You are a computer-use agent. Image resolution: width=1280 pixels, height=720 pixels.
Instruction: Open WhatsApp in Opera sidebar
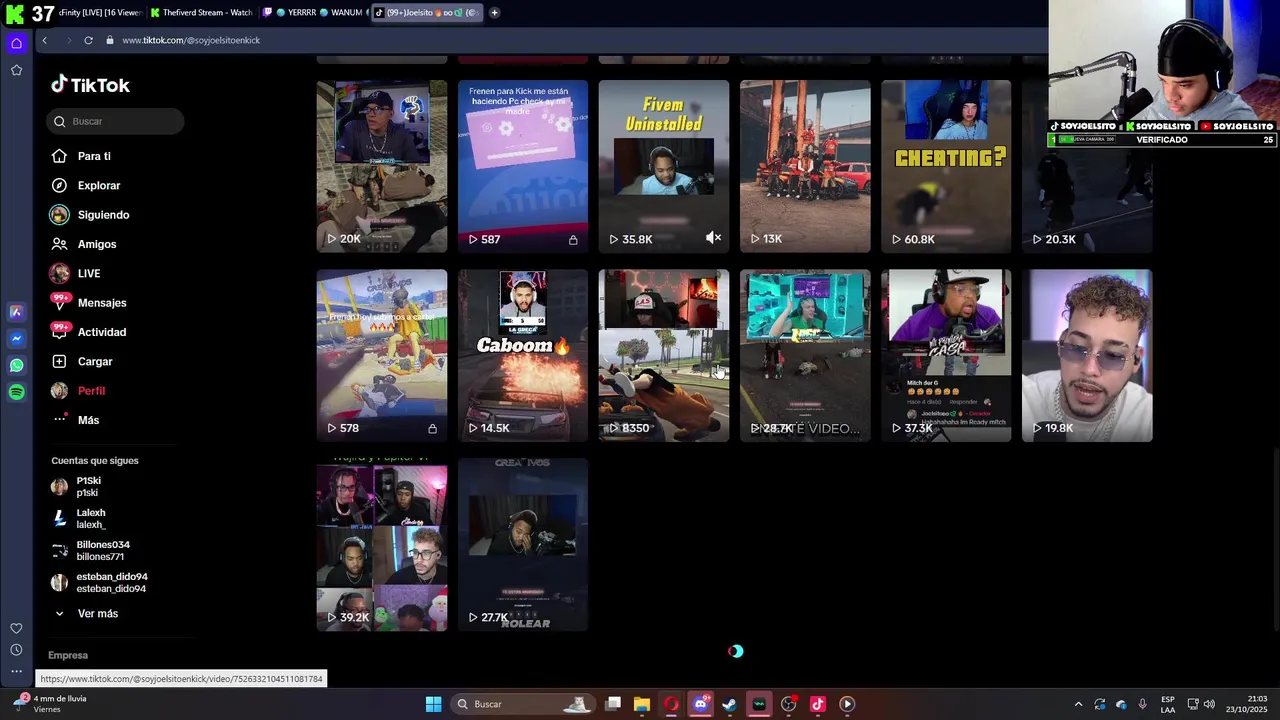[16, 366]
